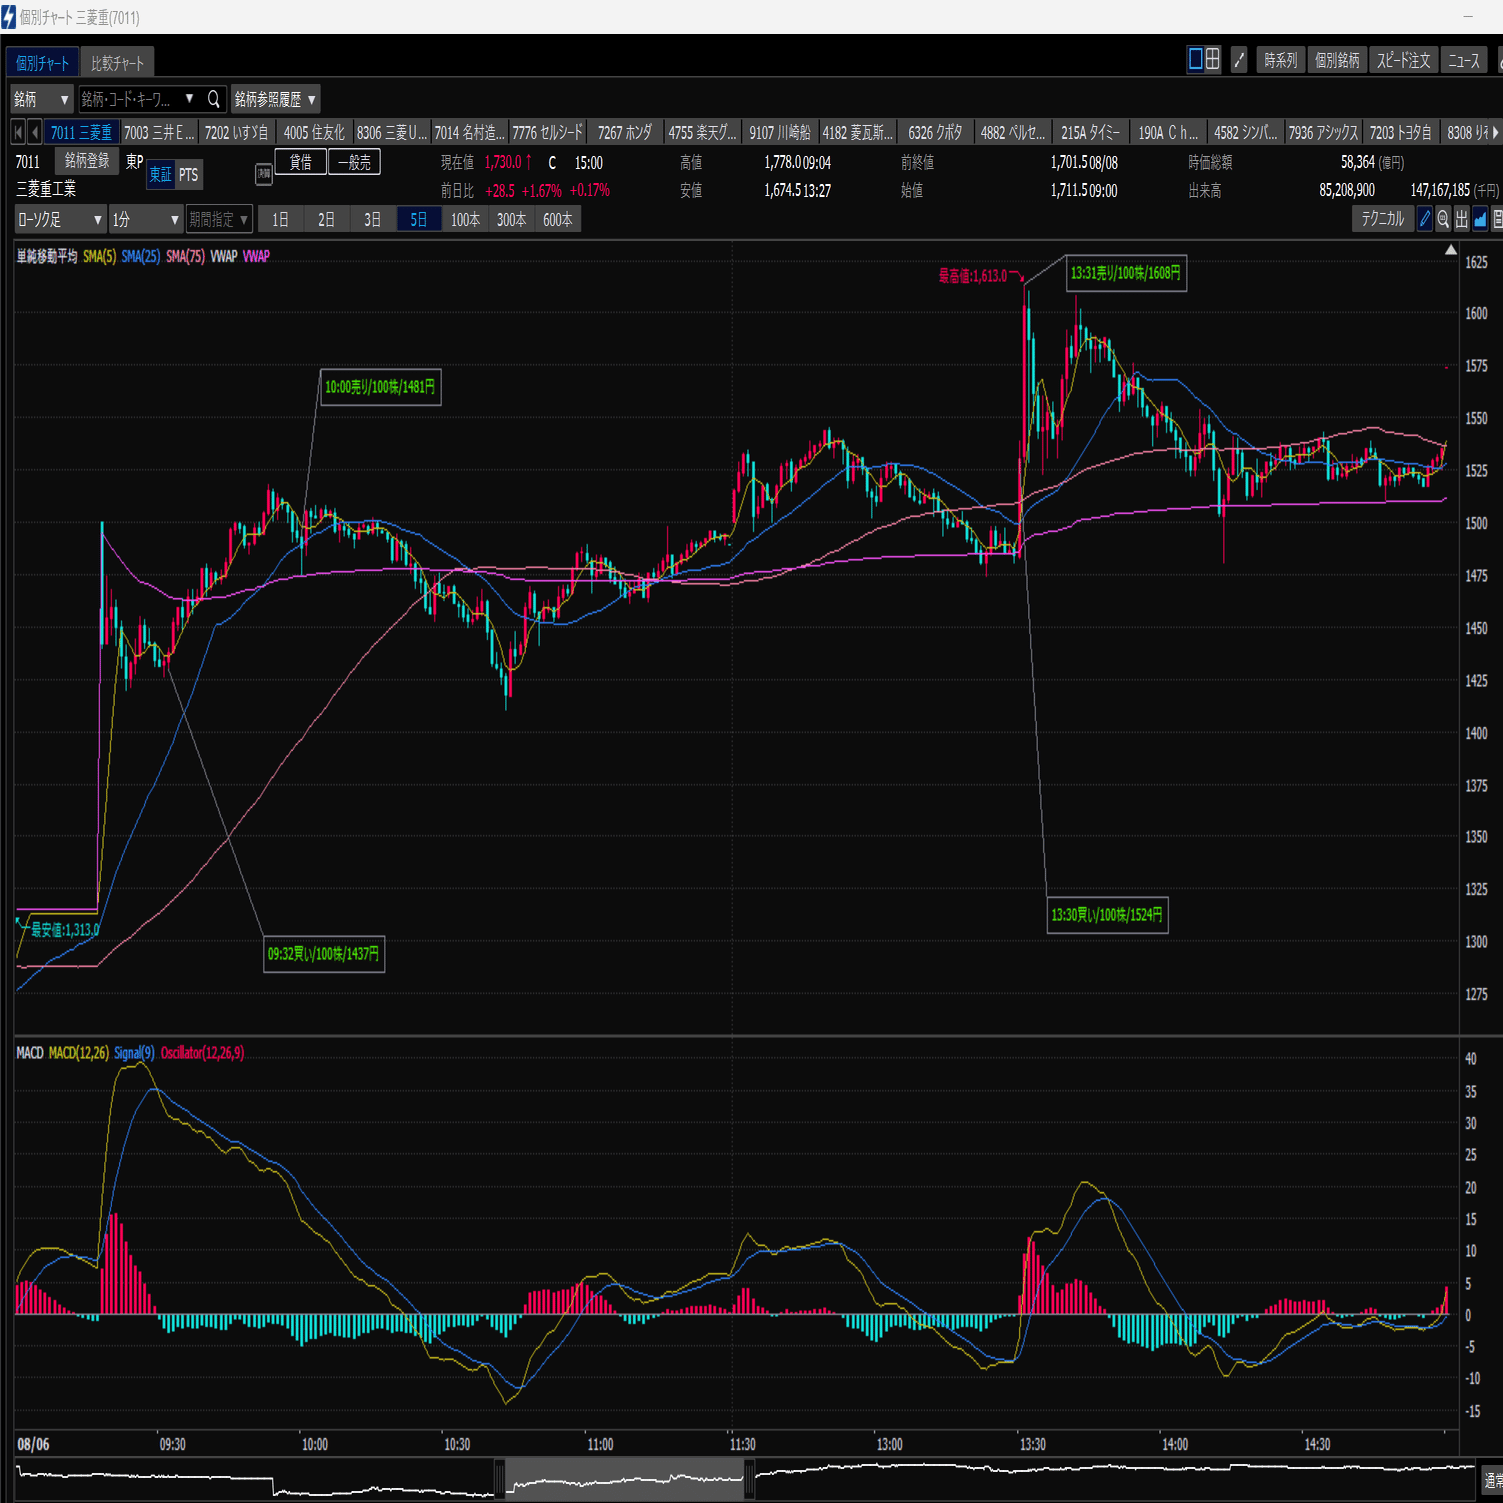This screenshot has width=1503, height=1503.
Task: Click the 出 toolbar icon
Action: [1462, 219]
